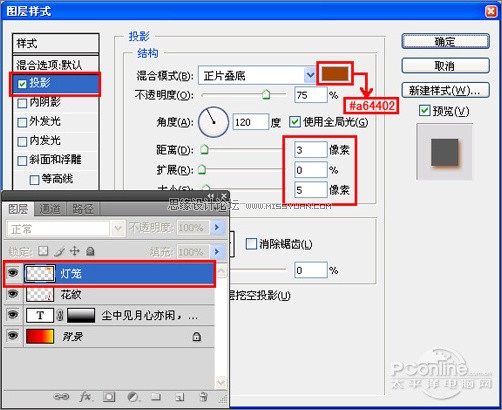The image size is (502, 410).
Task: Open the layer blend mode 正常 dropdown
Action: 118,229
